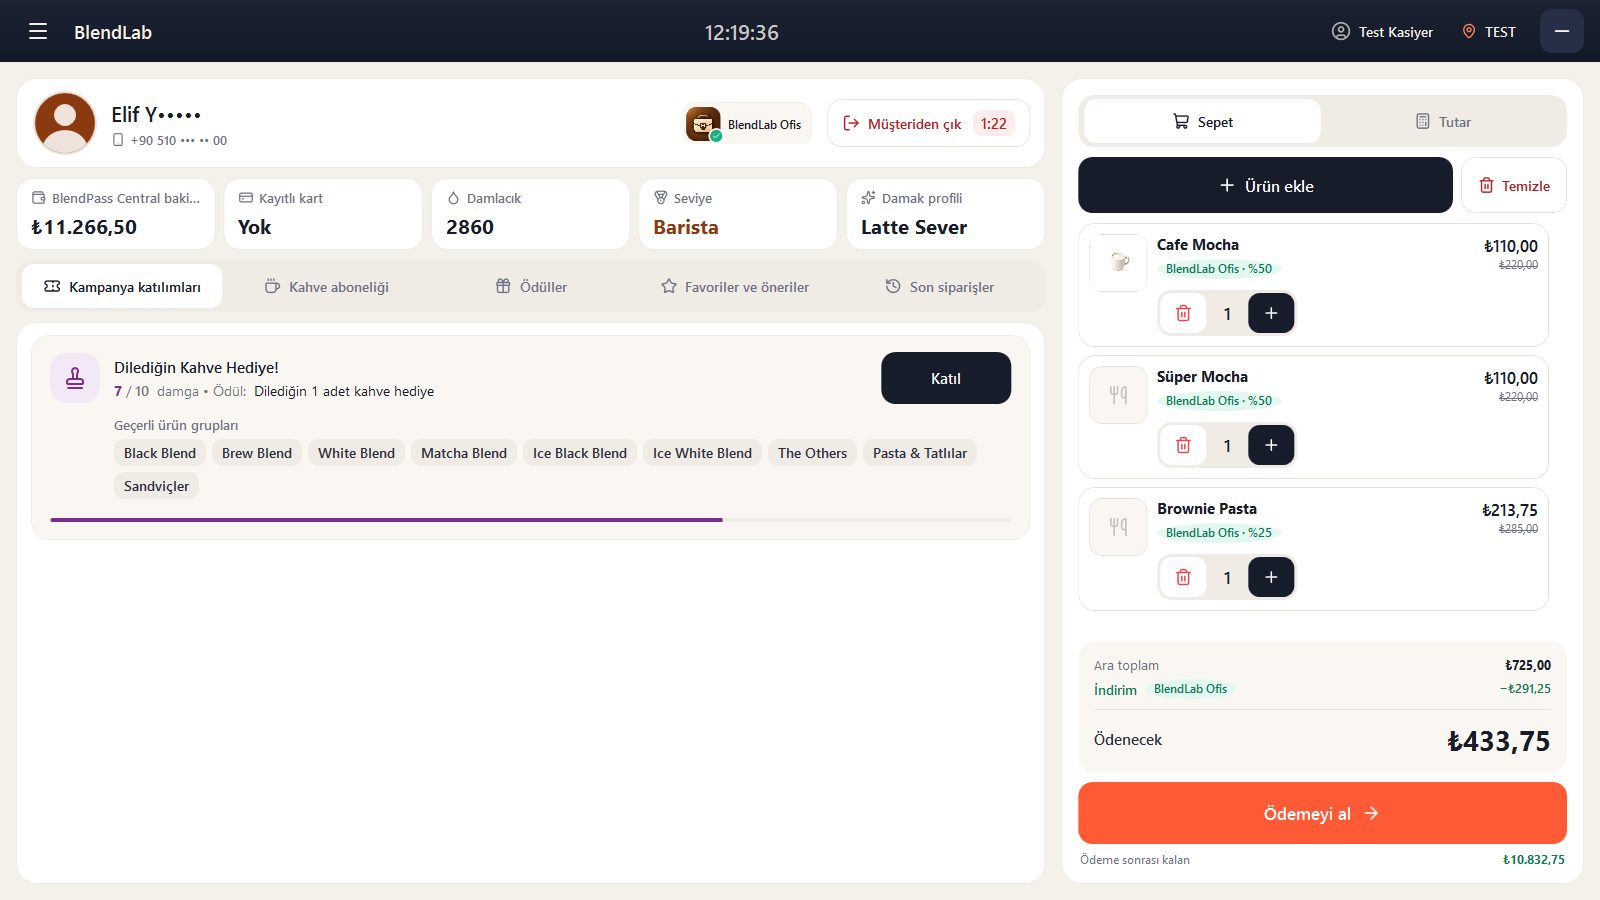
Task: Minimize using the top-right dash button
Action: [1562, 31]
